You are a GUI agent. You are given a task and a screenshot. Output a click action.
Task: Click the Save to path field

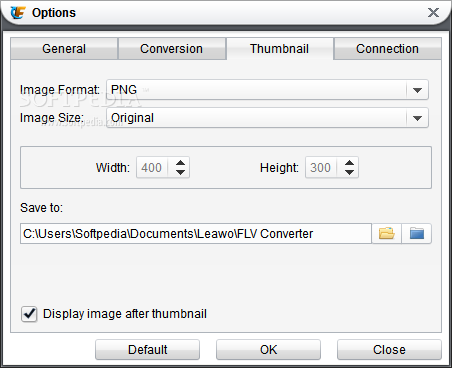(196, 233)
